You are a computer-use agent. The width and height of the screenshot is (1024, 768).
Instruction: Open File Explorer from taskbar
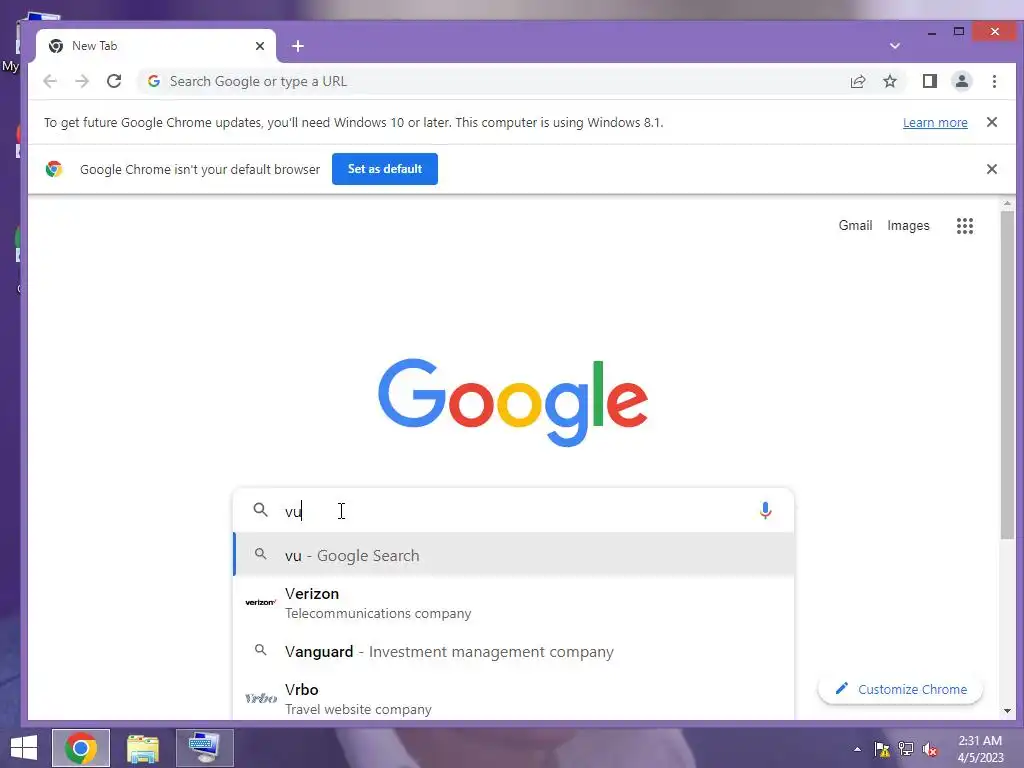click(x=143, y=748)
